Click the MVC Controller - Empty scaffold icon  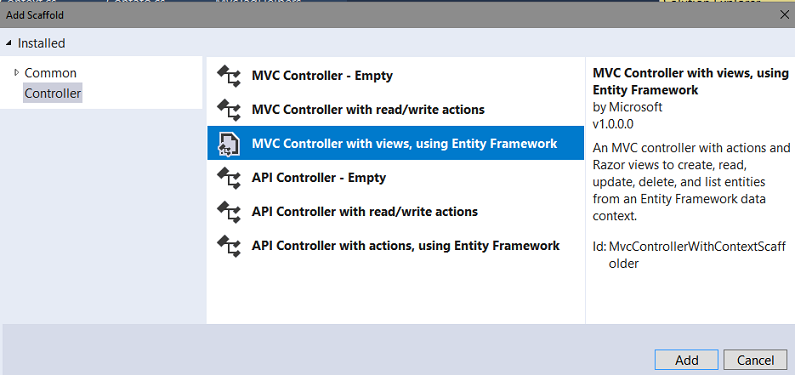click(x=229, y=76)
